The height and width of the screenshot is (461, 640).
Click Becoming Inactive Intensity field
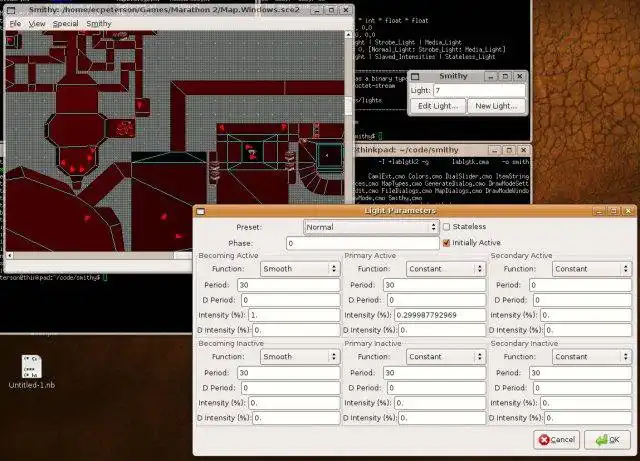coord(294,403)
